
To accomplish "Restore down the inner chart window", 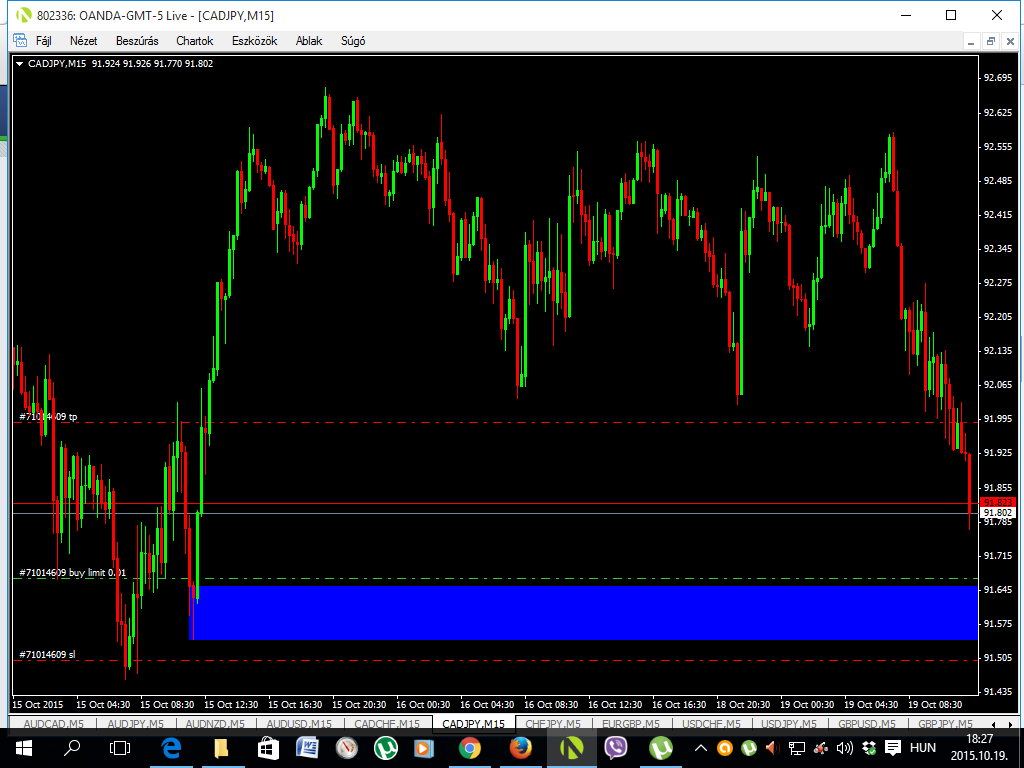I will 990,41.
